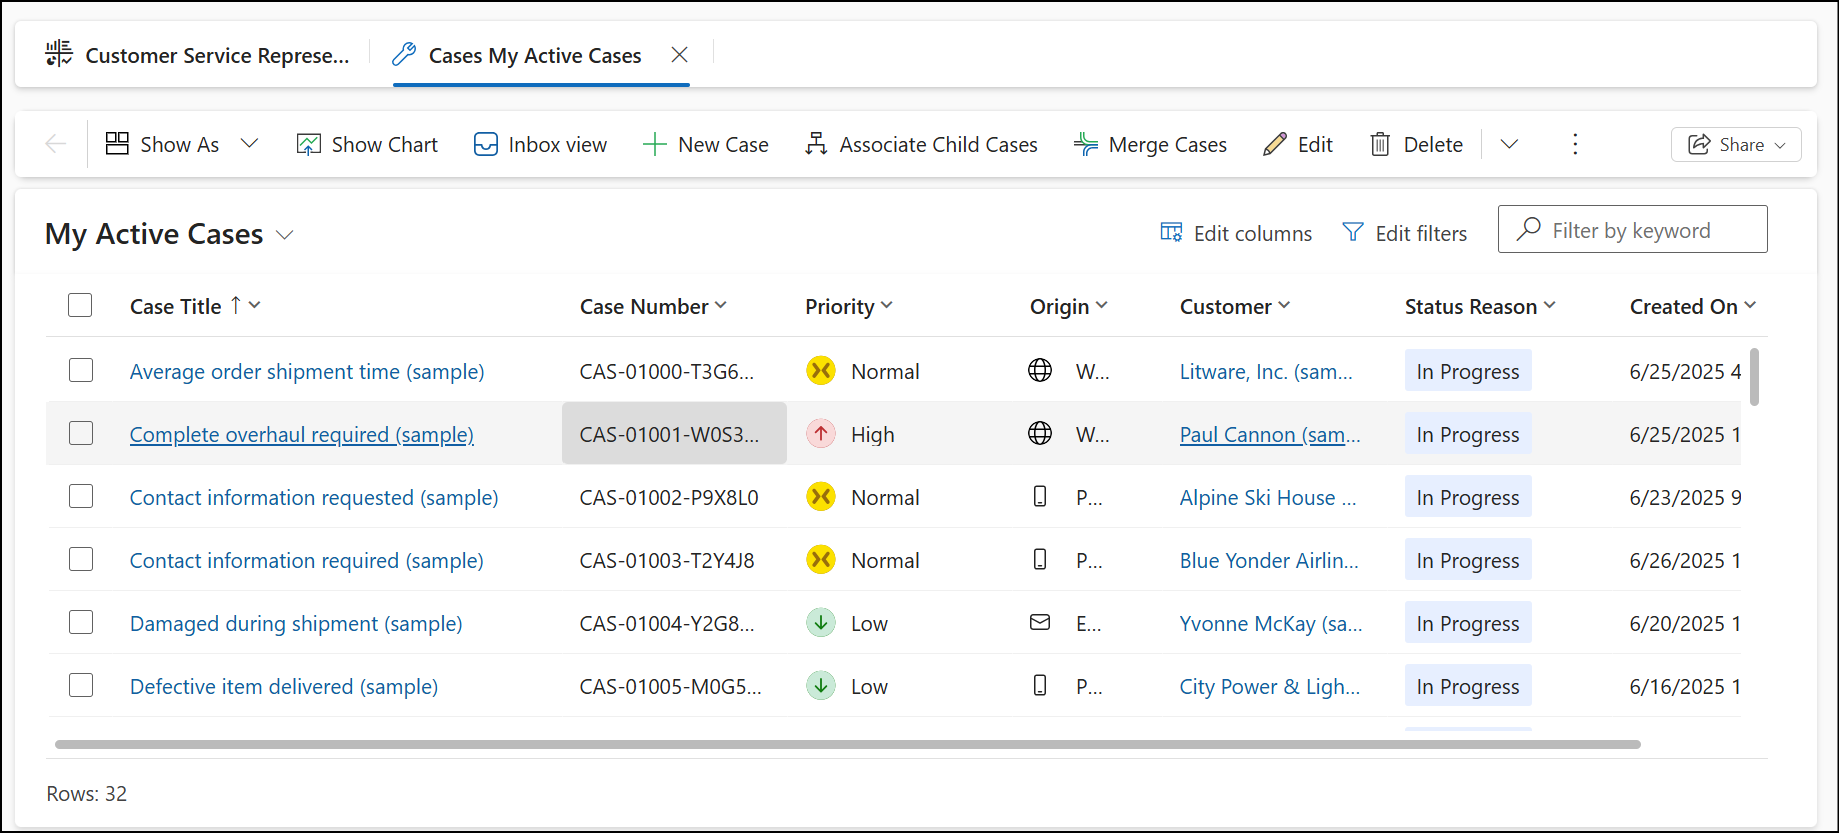Click the High priority red arrow icon
Image resolution: width=1839 pixels, height=833 pixels.
click(x=821, y=433)
